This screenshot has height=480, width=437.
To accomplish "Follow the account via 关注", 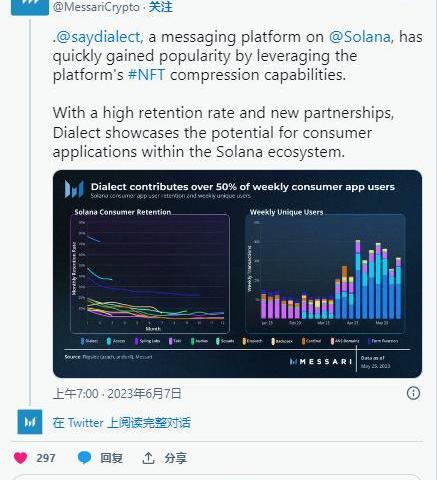I will tap(161, 7).
